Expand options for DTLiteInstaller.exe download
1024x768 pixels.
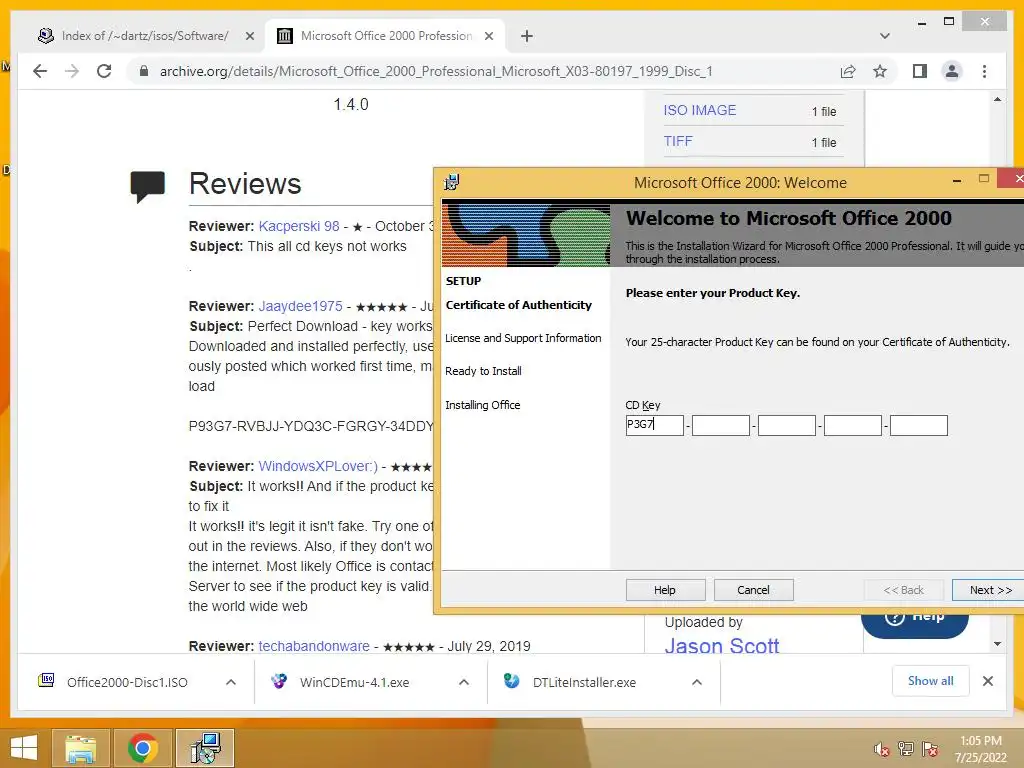(x=697, y=682)
